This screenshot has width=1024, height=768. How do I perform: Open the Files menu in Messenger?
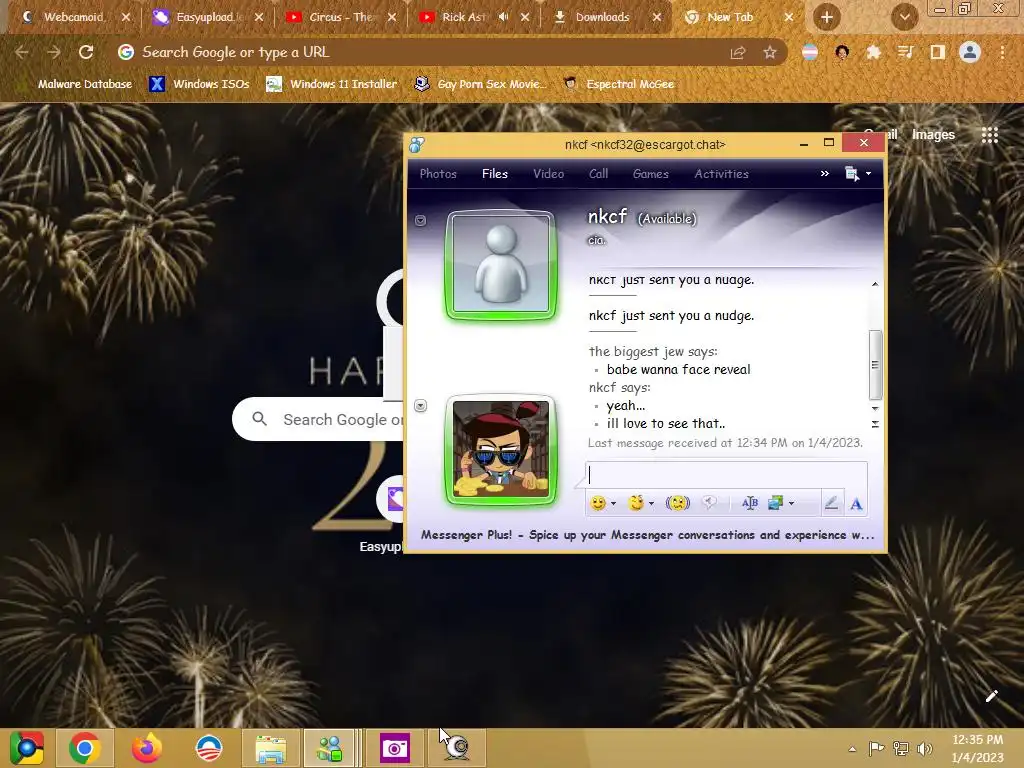click(x=494, y=174)
